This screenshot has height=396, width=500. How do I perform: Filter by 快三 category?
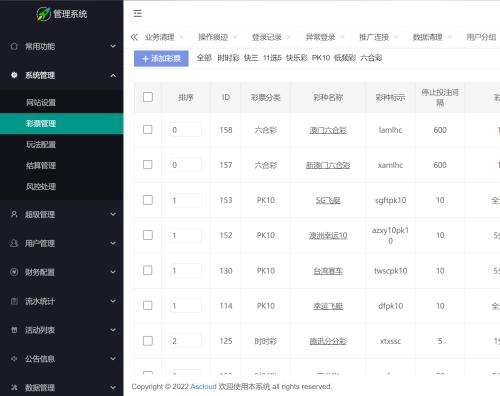click(x=251, y=58)
